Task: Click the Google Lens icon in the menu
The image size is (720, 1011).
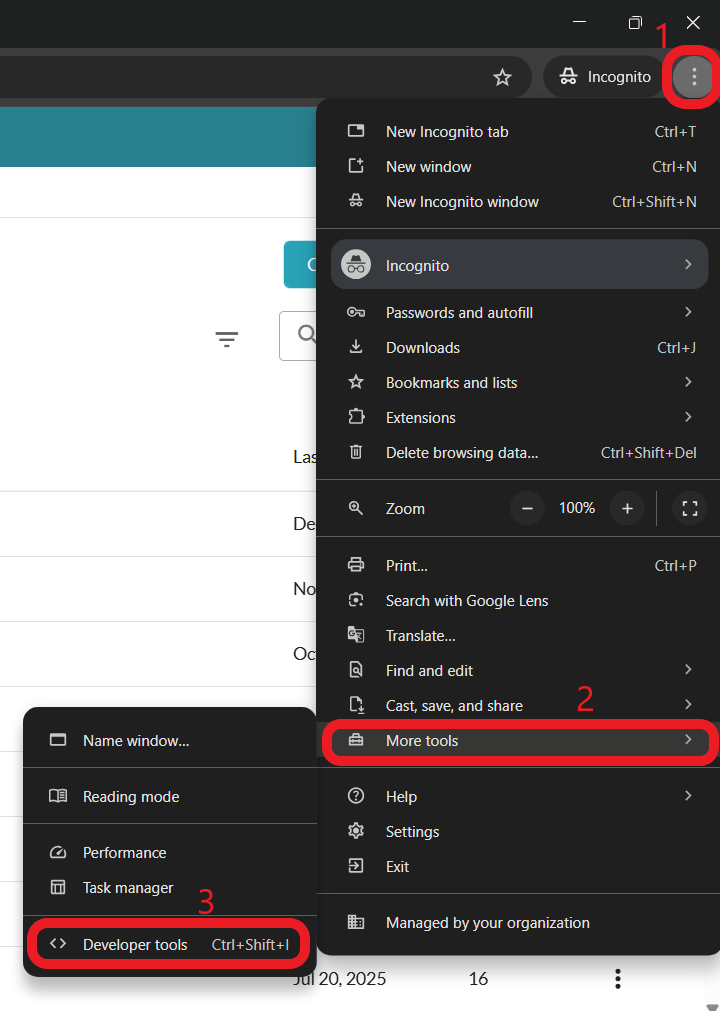Action: (x=356, y=600)
